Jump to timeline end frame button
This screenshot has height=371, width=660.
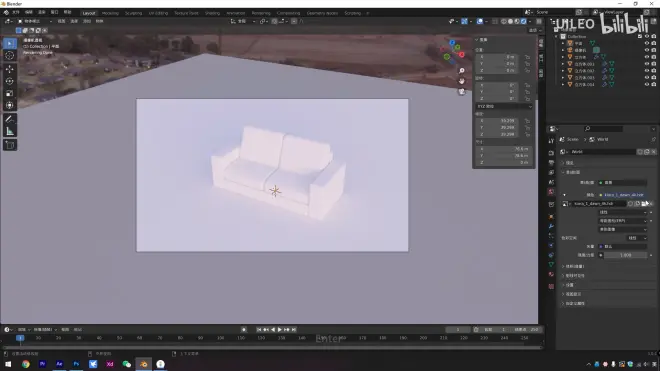[294, 330]
